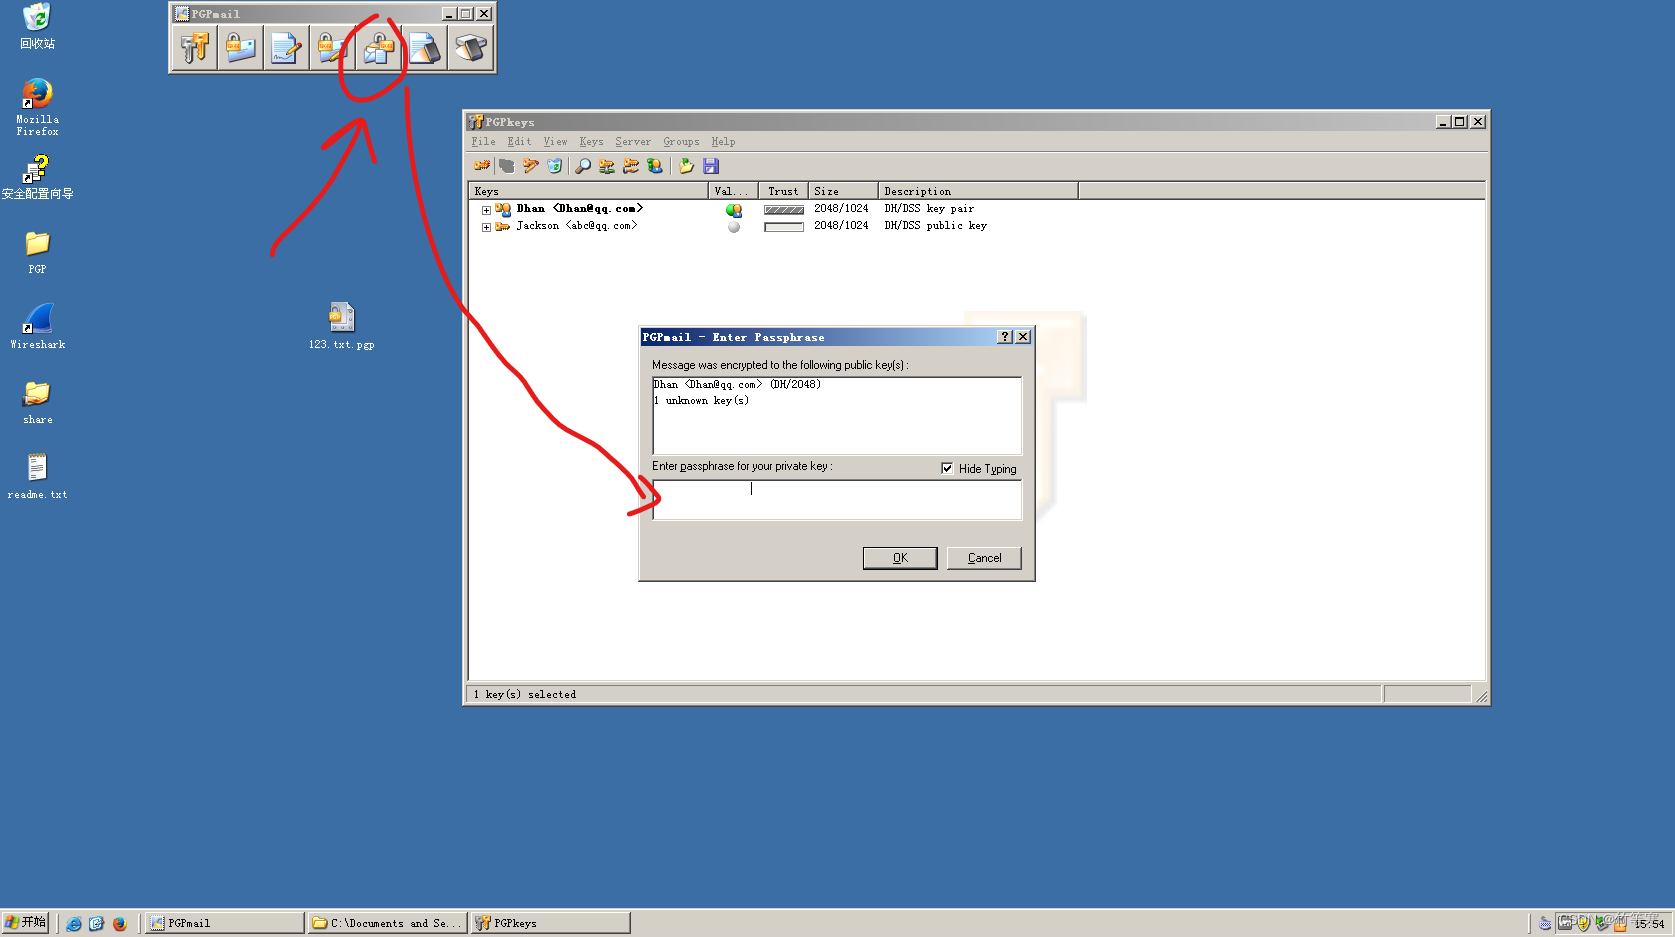Image resolution: width=1675 pixels, height=937 pixels.
Task: Click the green validity indicator for Dhan
Action: (x=734, y=210)
